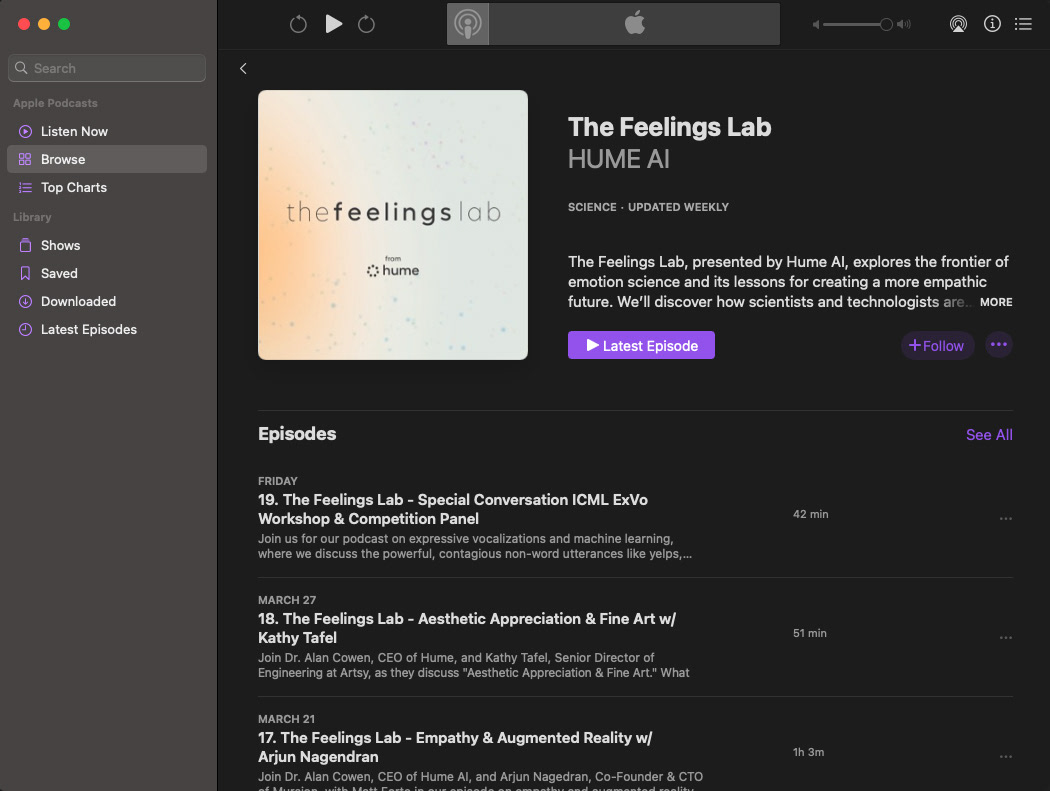This screenshot has height=791, width=1050.
Task: Open options for episode 17 row
Action: (x=1005, y=756)
